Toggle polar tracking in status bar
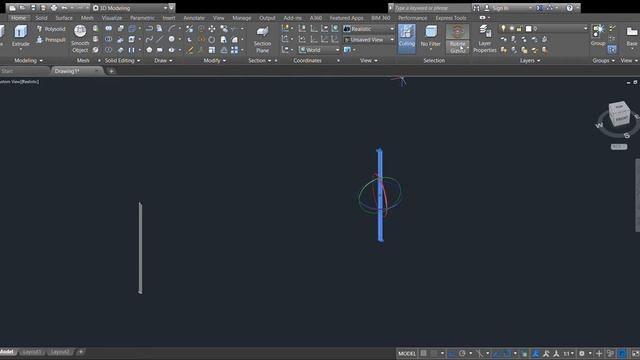The height and width of the screenshot is (360, 640). tap(462, 353)
